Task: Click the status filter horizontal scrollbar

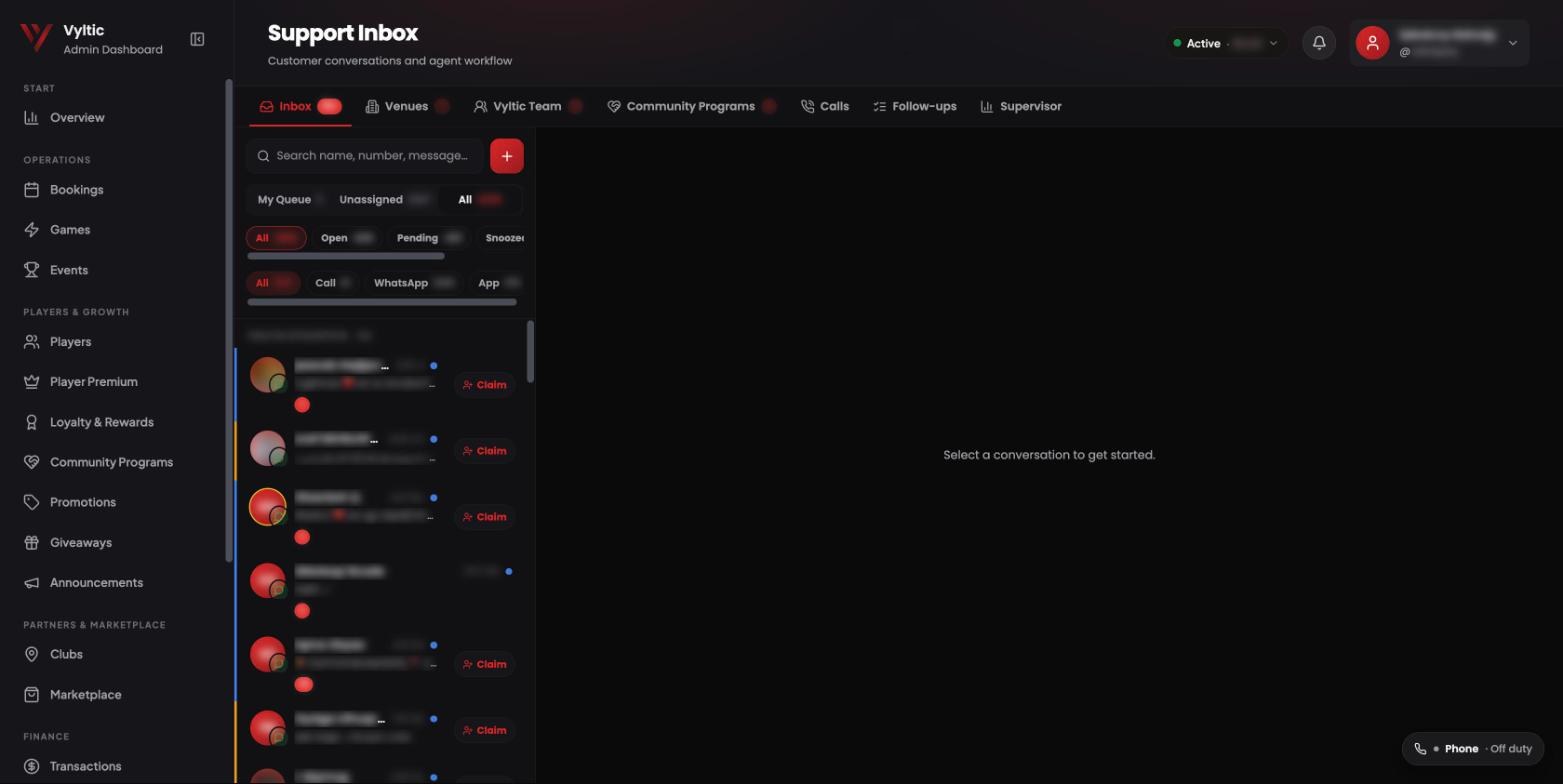Action: tap(346, 256)
